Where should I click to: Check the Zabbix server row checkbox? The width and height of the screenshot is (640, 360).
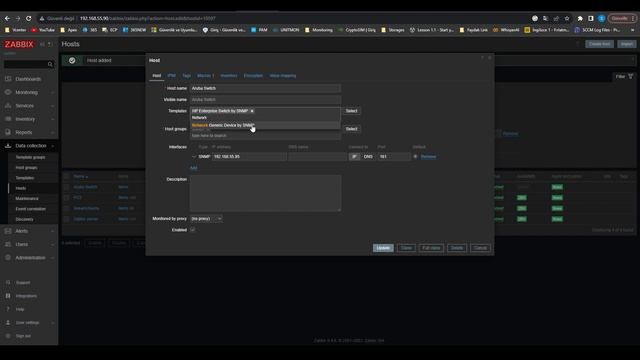tap(67, 219)
